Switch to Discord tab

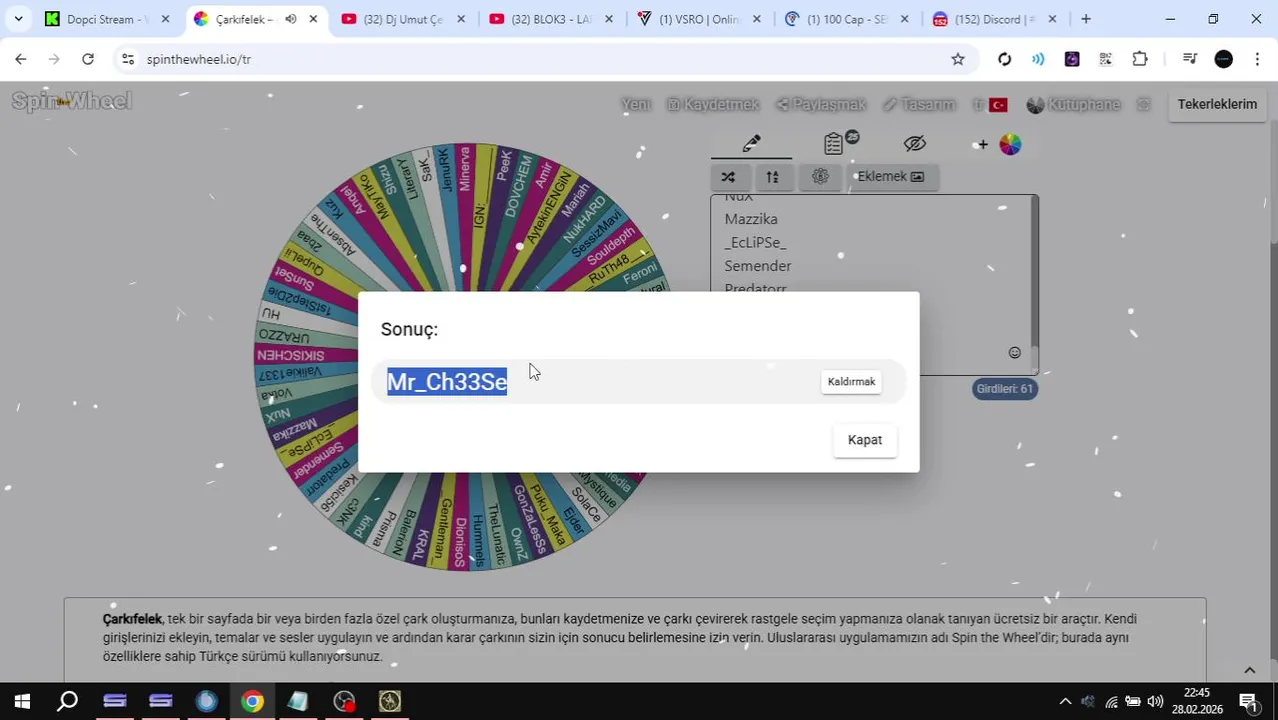coord(995,19)
